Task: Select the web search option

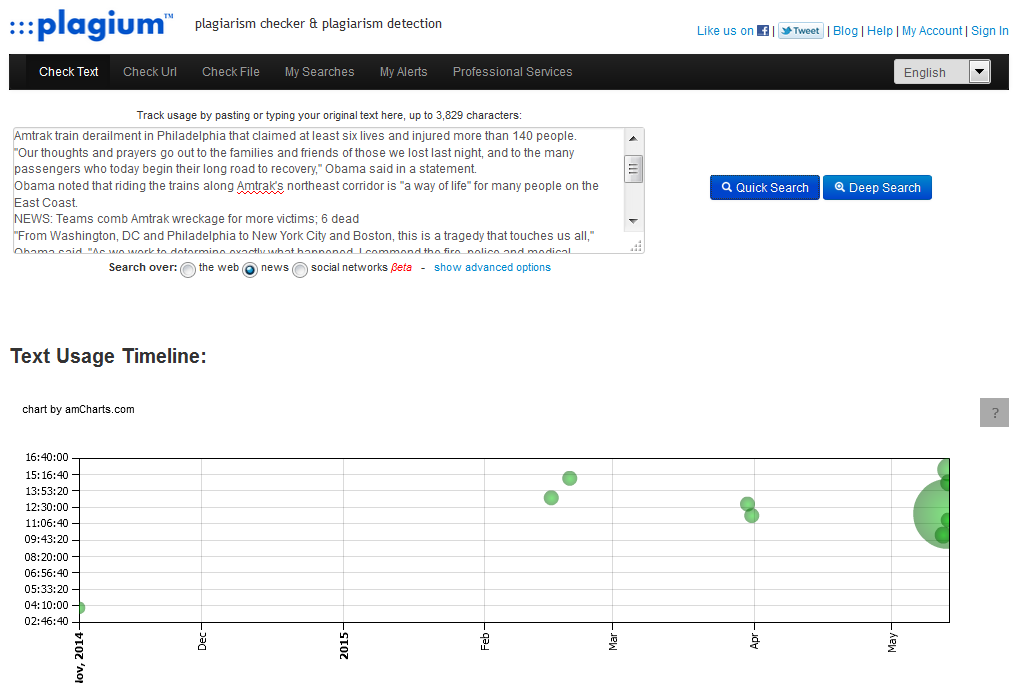Action: [188, 270]
